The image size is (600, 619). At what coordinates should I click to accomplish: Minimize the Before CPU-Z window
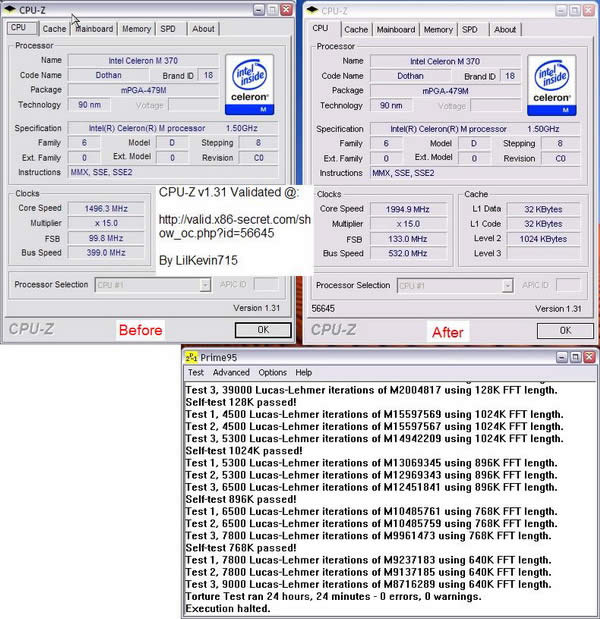click(259, 9)
